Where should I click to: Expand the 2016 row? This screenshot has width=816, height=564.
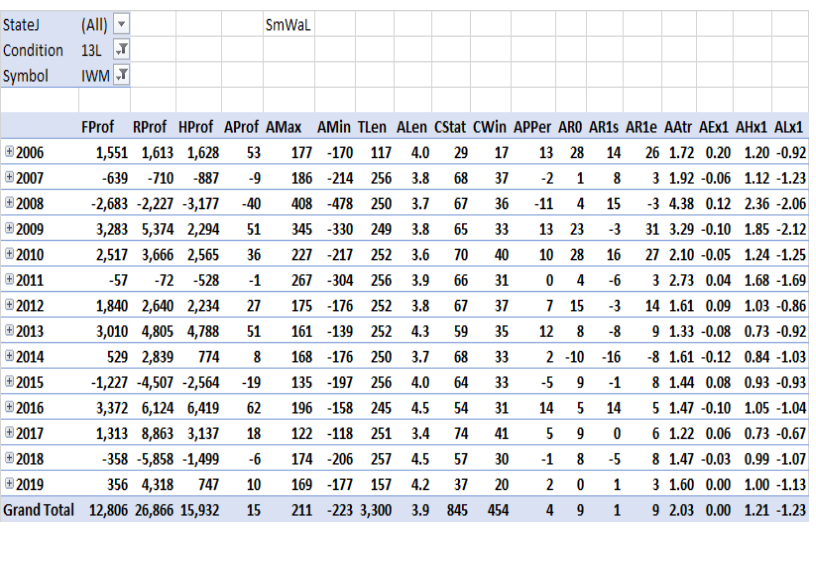(9, 407)
